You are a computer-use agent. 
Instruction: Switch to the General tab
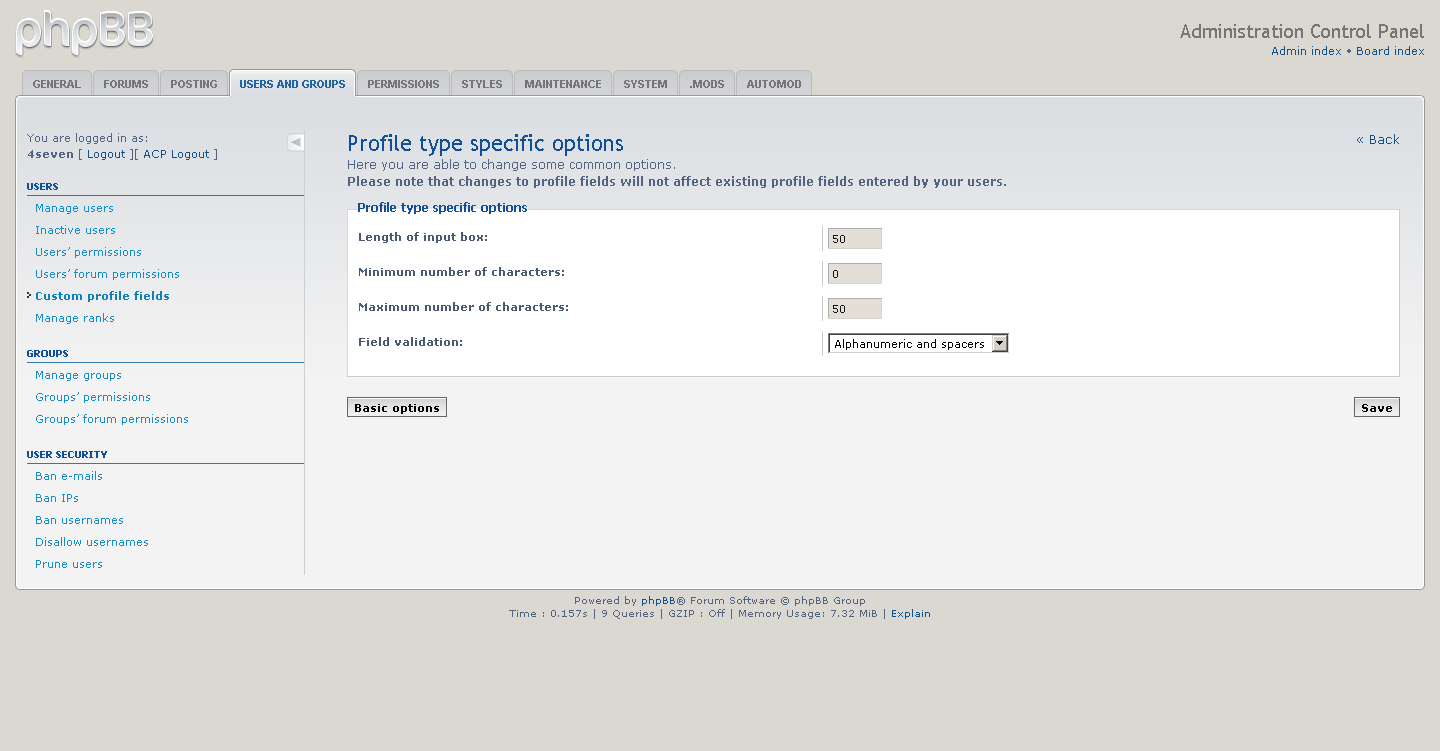pyautogui.click(x=57, y=84)
